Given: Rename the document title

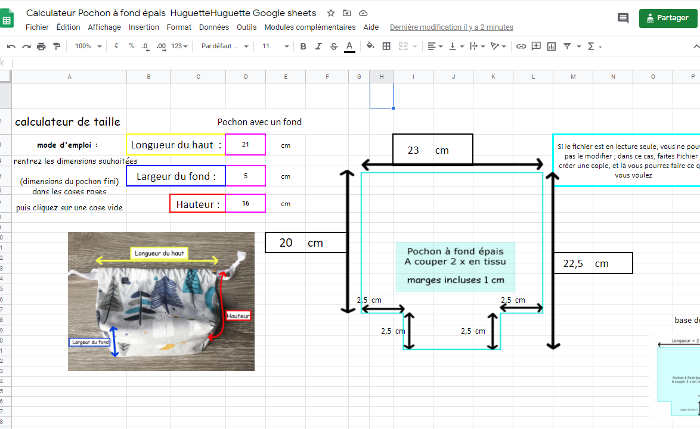Looking at the screenshot, I should [171, 13].
